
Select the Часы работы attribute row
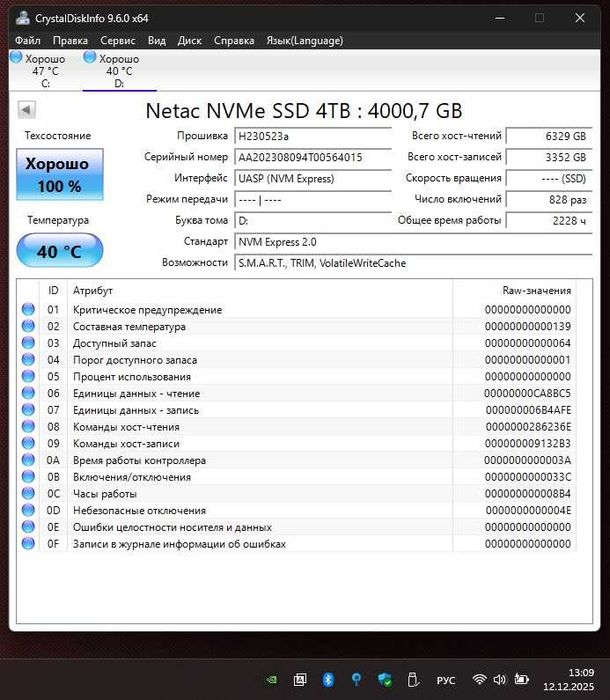(297, 494)
